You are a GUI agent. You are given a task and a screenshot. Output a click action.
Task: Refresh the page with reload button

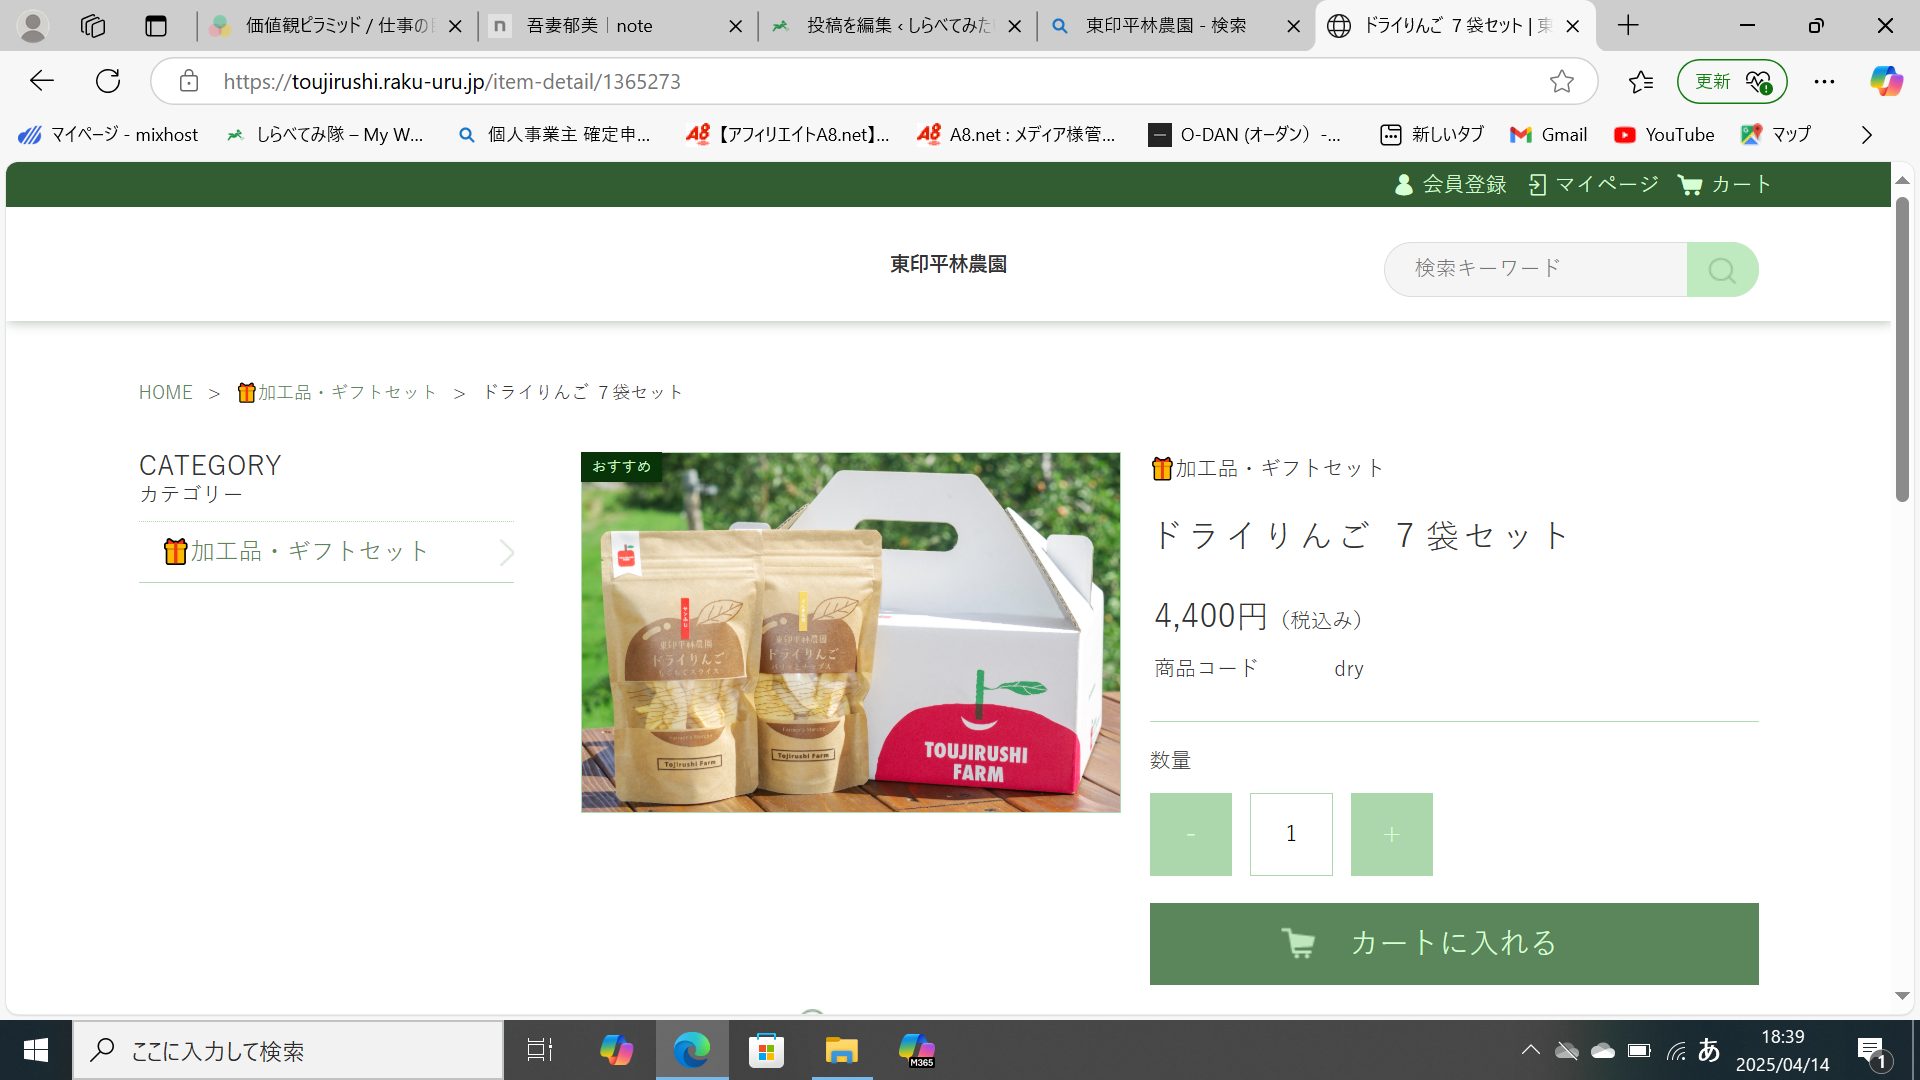[108, 82]
